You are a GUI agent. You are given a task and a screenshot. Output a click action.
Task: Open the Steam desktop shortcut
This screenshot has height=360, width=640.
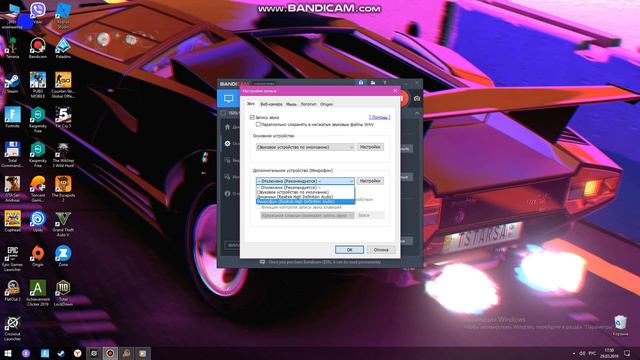(x=12, y=83)
